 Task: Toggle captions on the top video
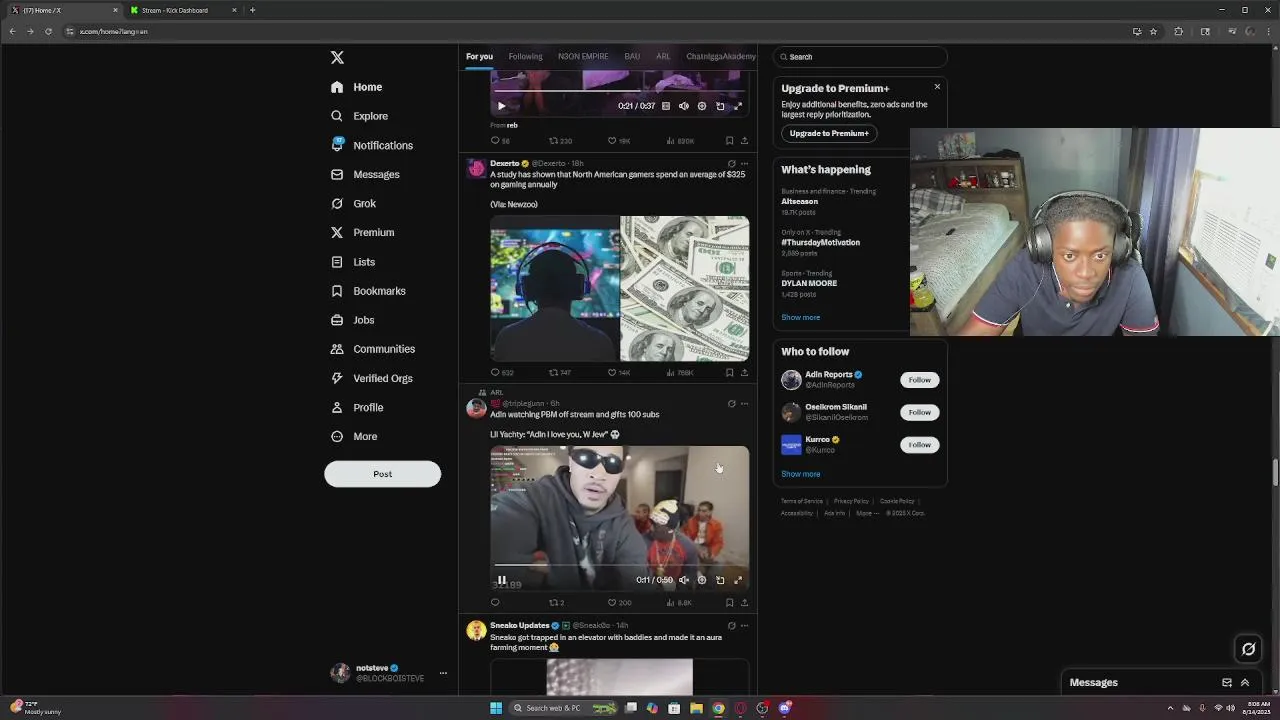(666, 106)
